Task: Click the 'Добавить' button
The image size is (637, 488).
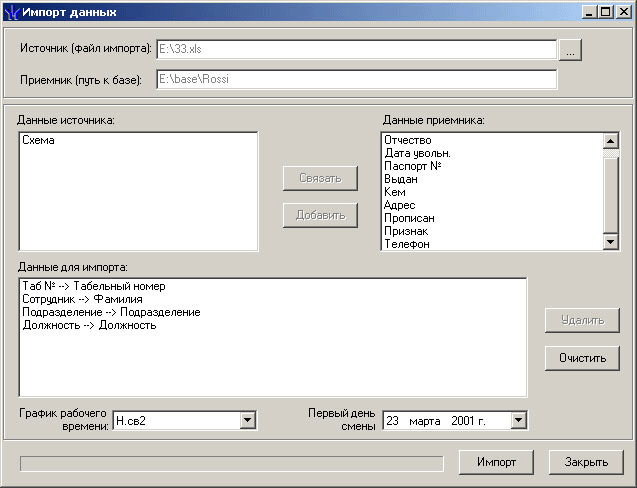Action: pyautogui.click(x=320, y=215)
